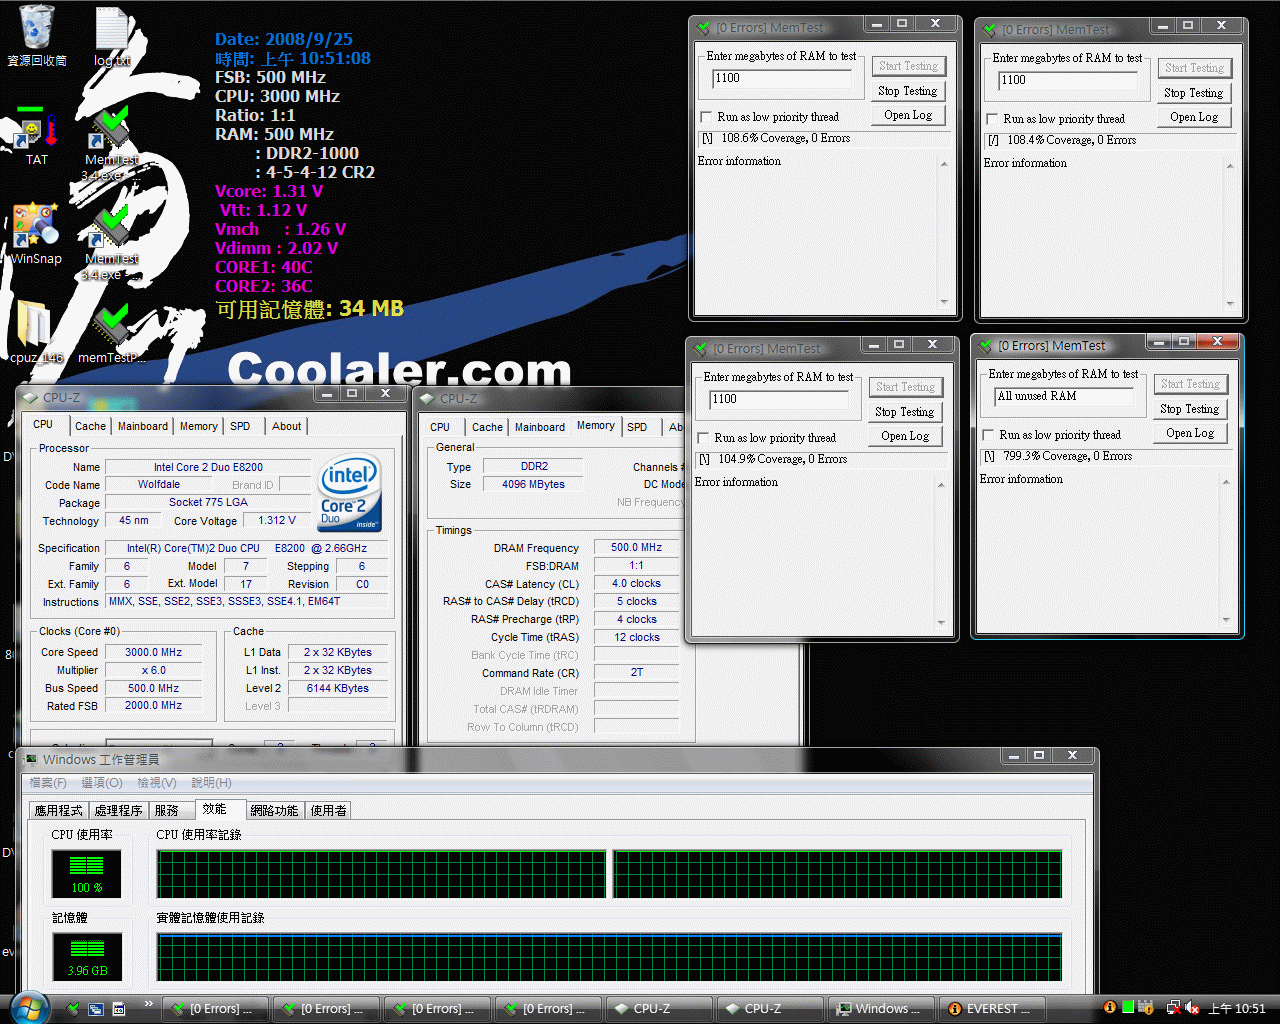The image size is (1280, 1024).
Task: Click the orange EVEREST tray icon
Action: pyautogui.click(x=1109, y=1008)
